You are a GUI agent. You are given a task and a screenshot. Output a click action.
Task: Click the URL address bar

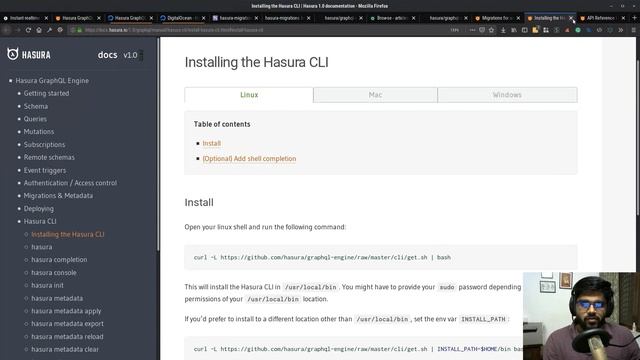point(261,30)
